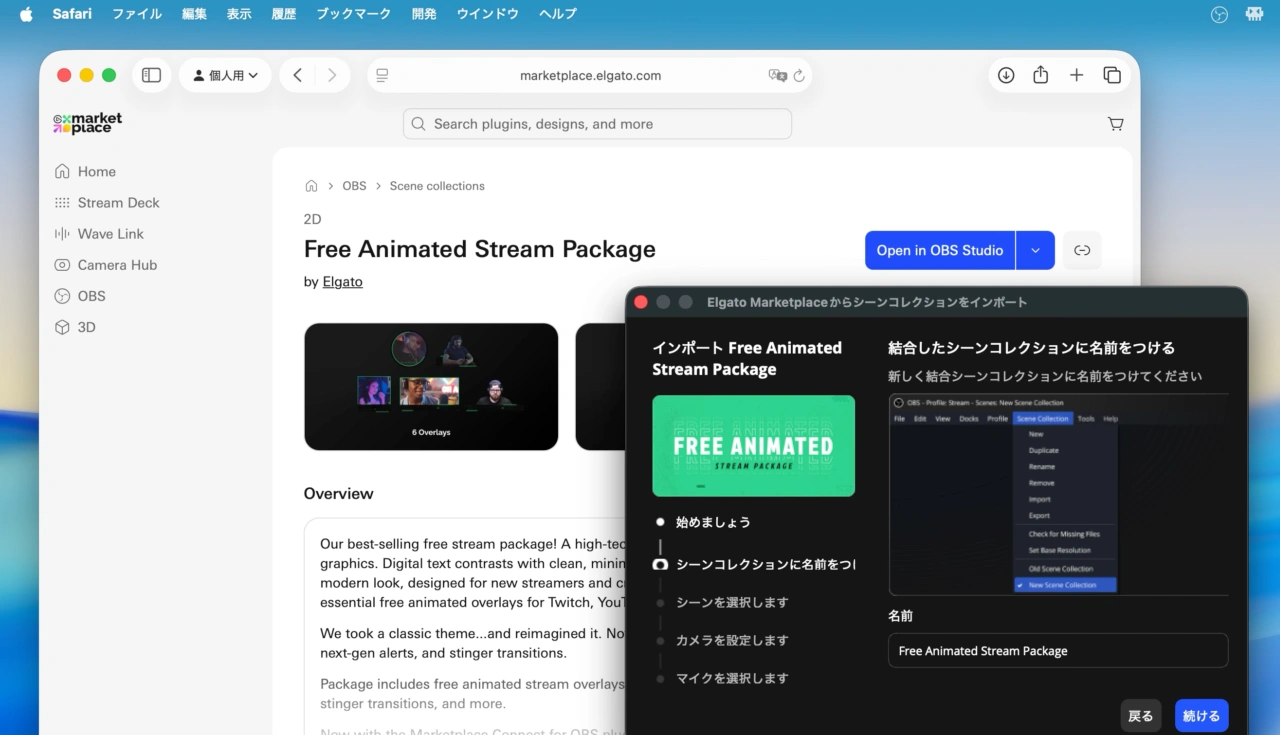
Task: Click the Stream Deck sidebar icon
Action: pos(62,202)
